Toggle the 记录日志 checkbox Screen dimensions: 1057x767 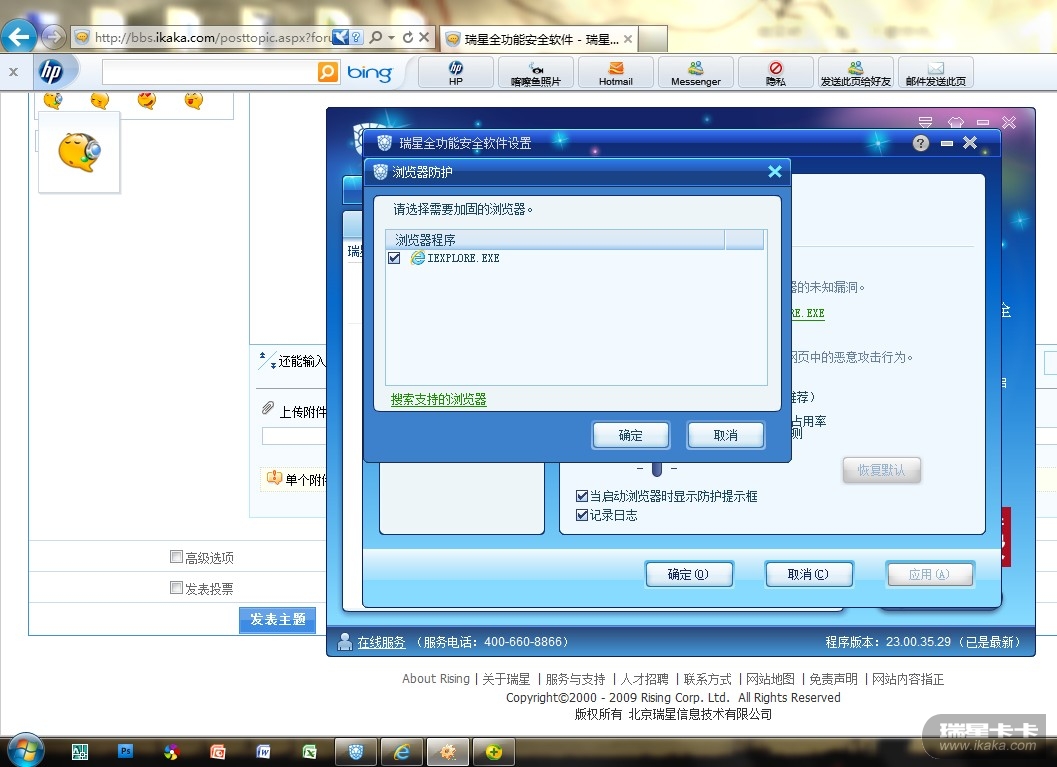pos(582,515)
